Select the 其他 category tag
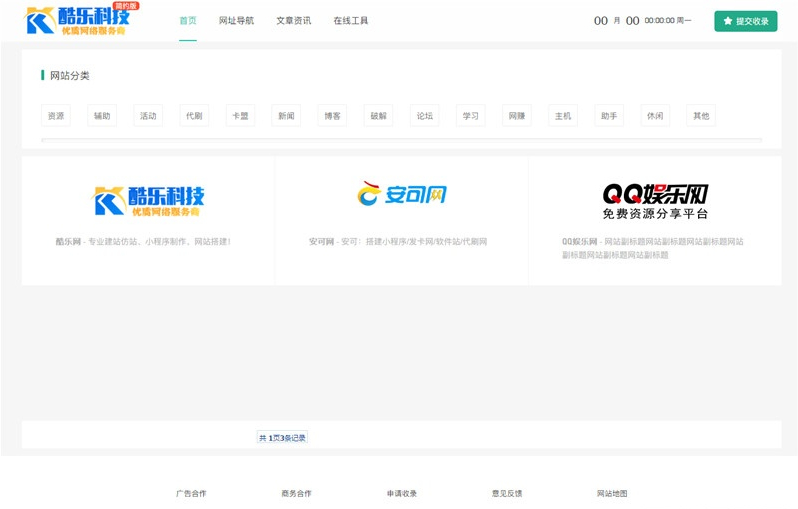798x509 pixels. (x=701, y=116)
